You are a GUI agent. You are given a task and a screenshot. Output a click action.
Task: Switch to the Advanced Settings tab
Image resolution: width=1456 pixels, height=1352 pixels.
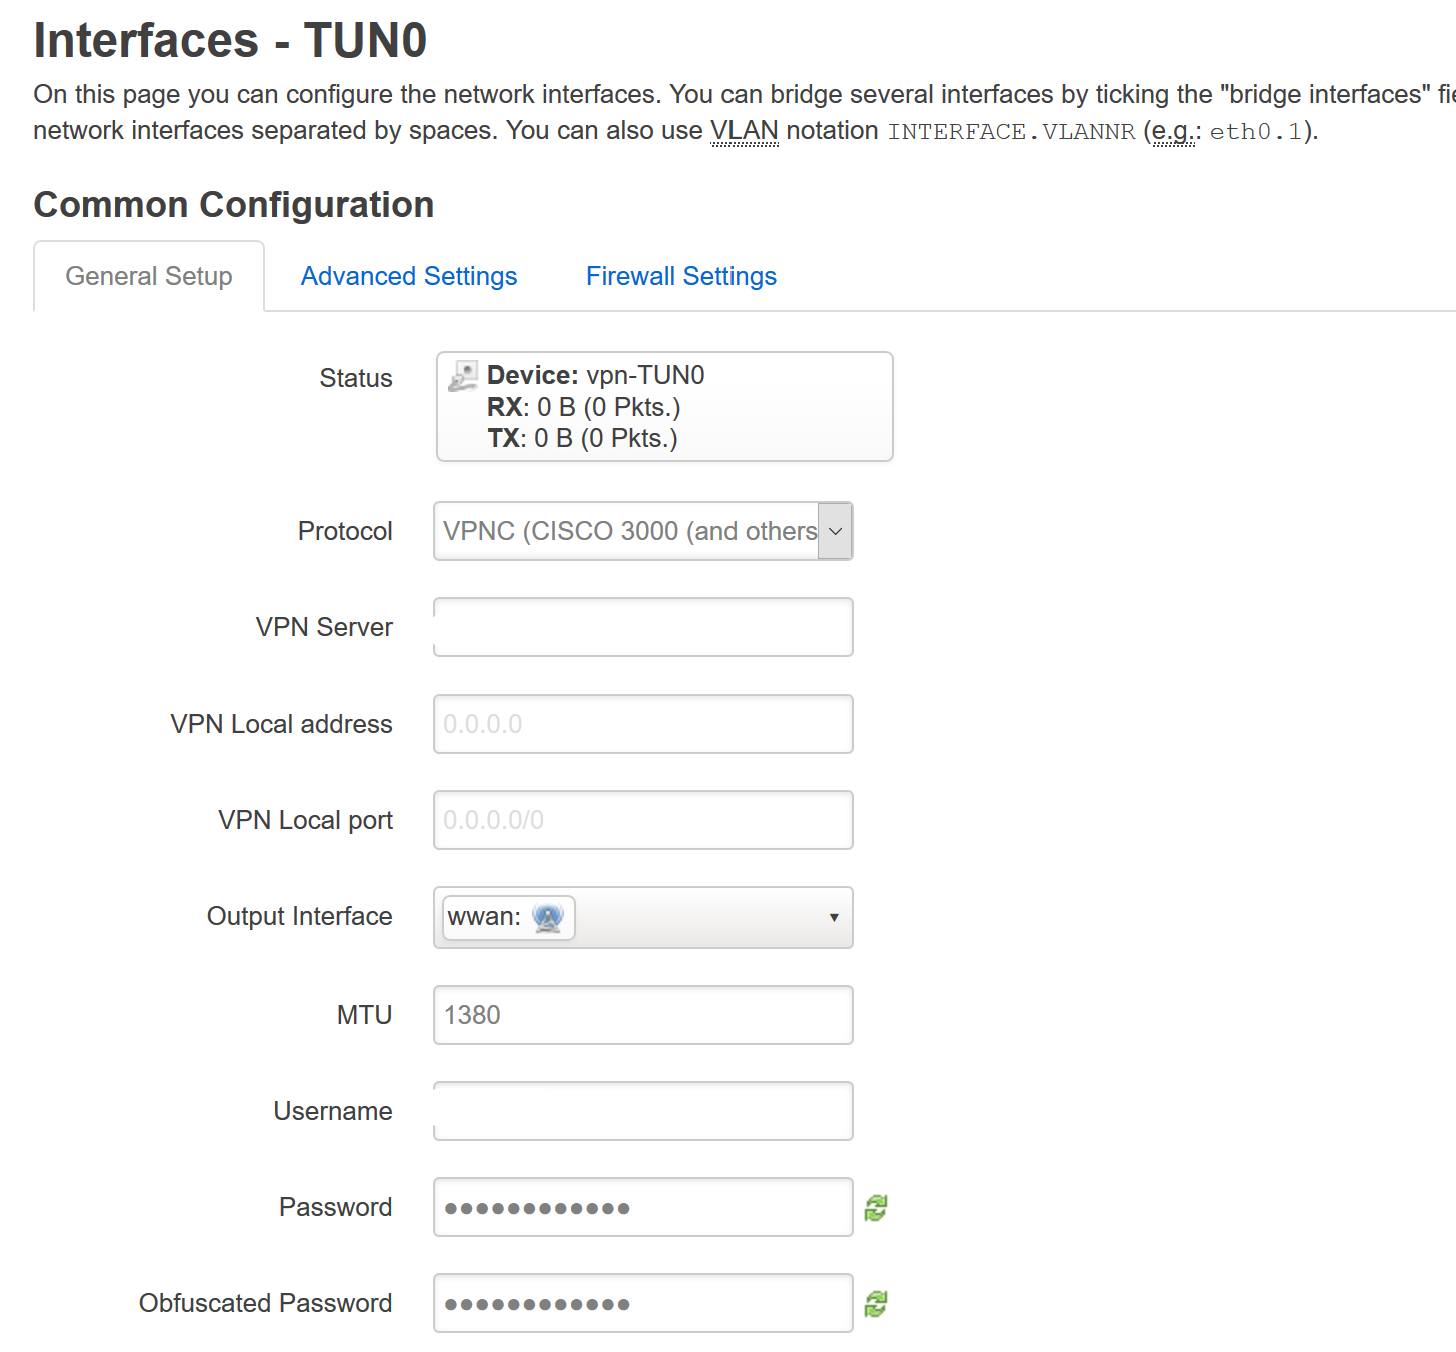coord(409,276)
